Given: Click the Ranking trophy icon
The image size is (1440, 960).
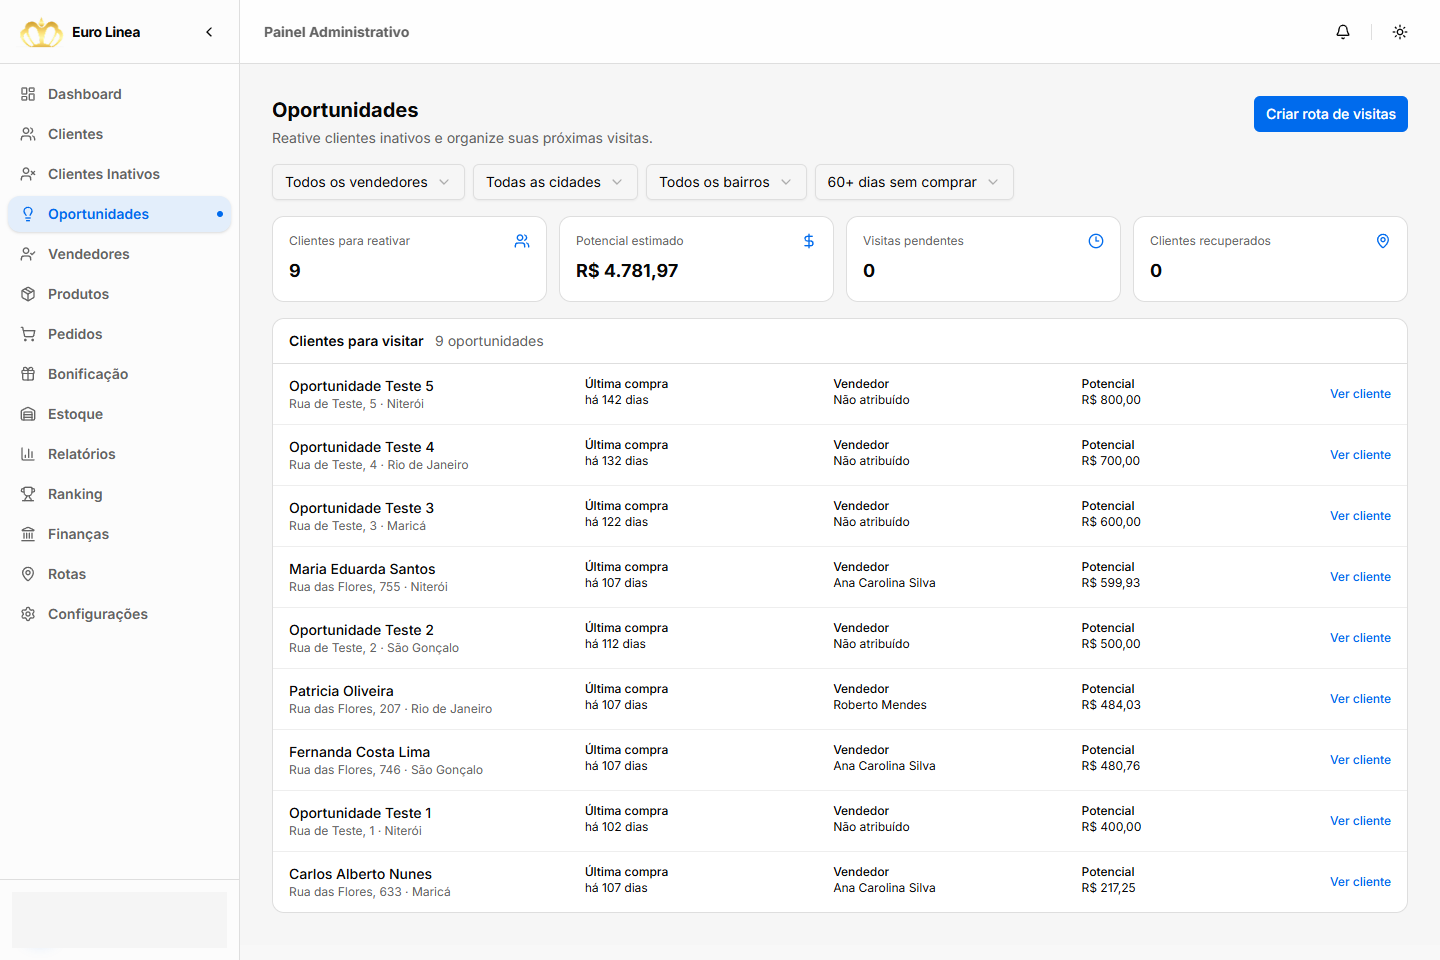Looking at the screenshot, I should (x=28, y=494).
